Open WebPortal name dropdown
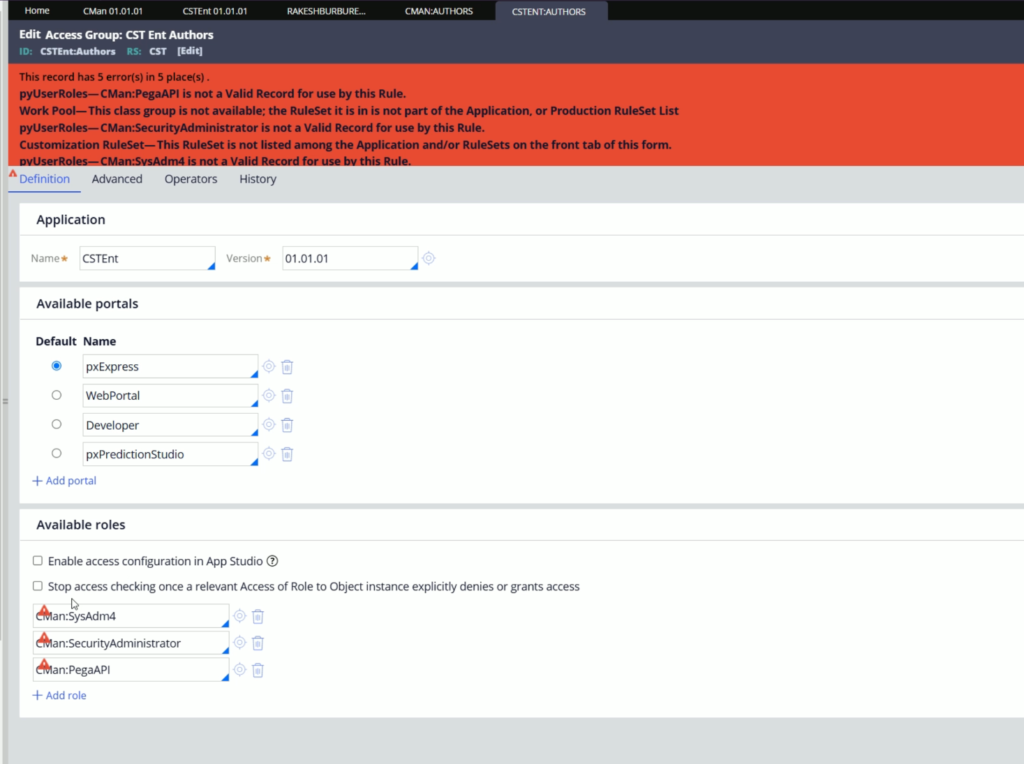 coord(254,403)
